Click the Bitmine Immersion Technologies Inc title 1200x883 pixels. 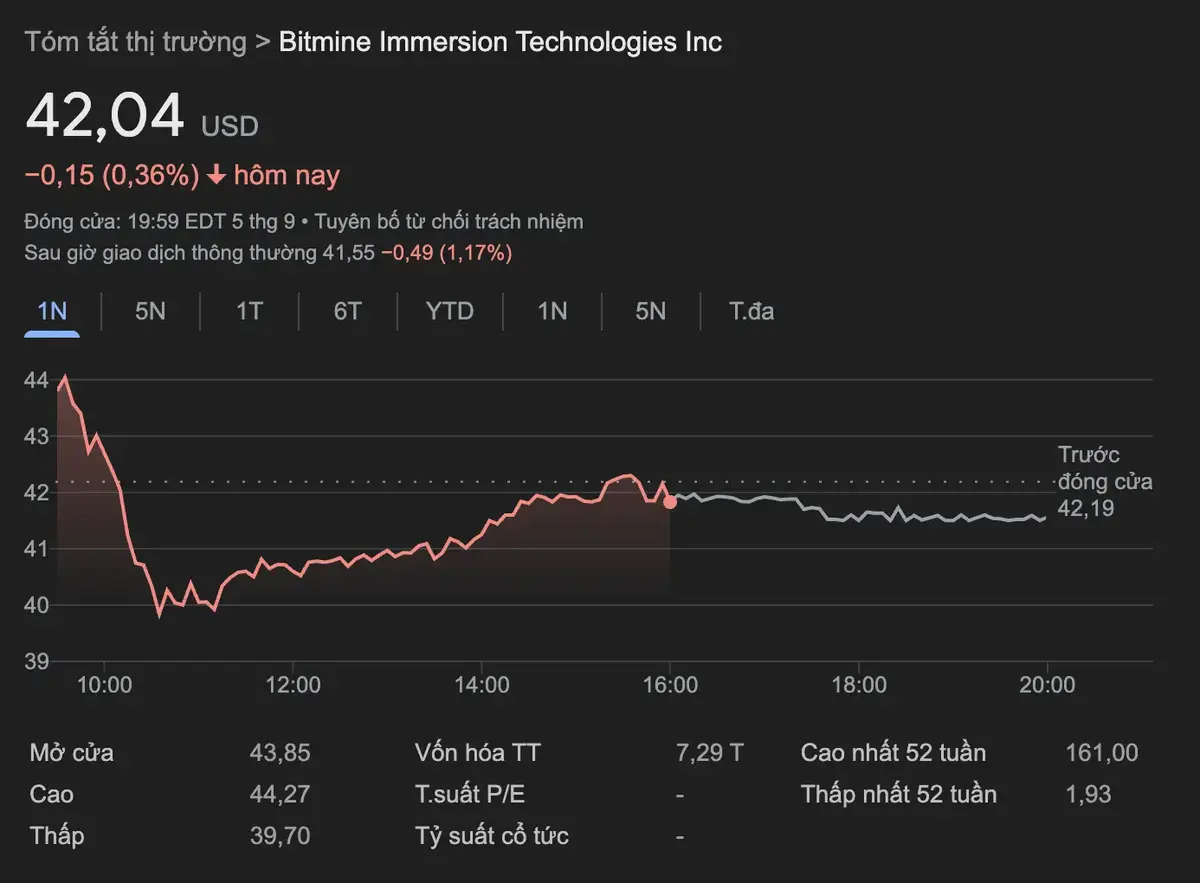pos(499,42)
